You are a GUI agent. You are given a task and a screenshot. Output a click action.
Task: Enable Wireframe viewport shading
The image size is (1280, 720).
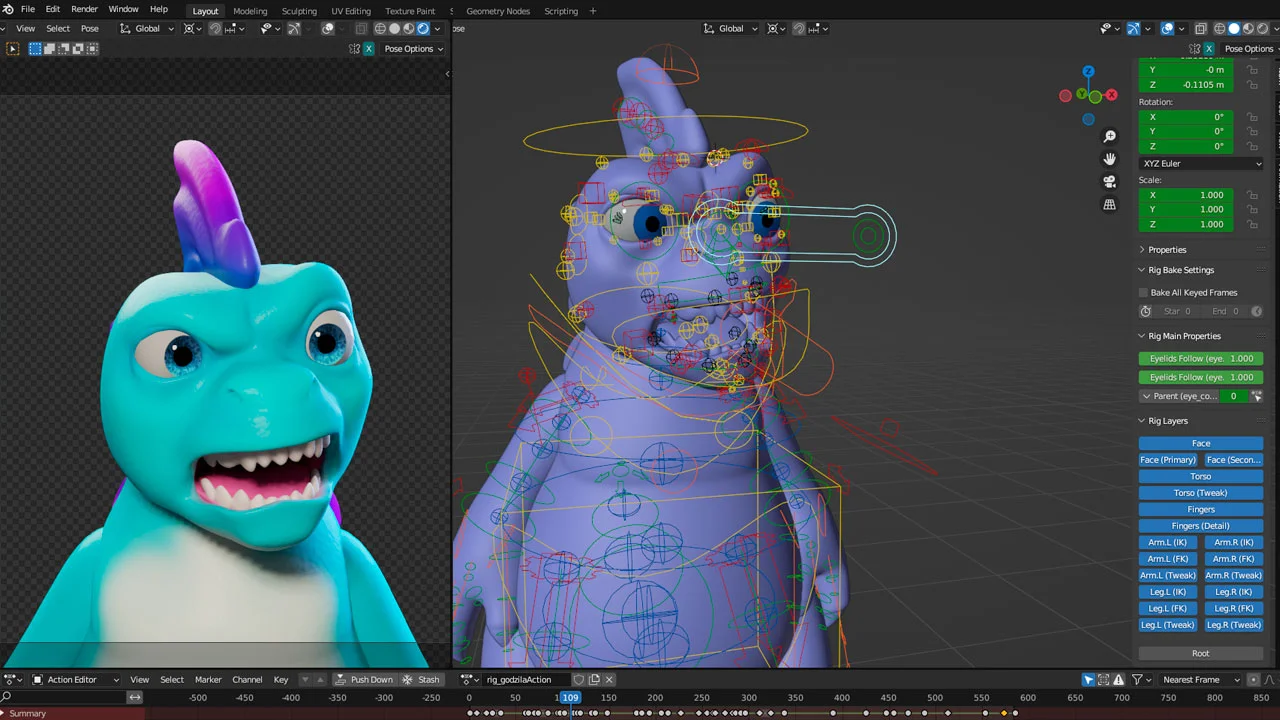pyautogui.click(x=1220, y=28)
